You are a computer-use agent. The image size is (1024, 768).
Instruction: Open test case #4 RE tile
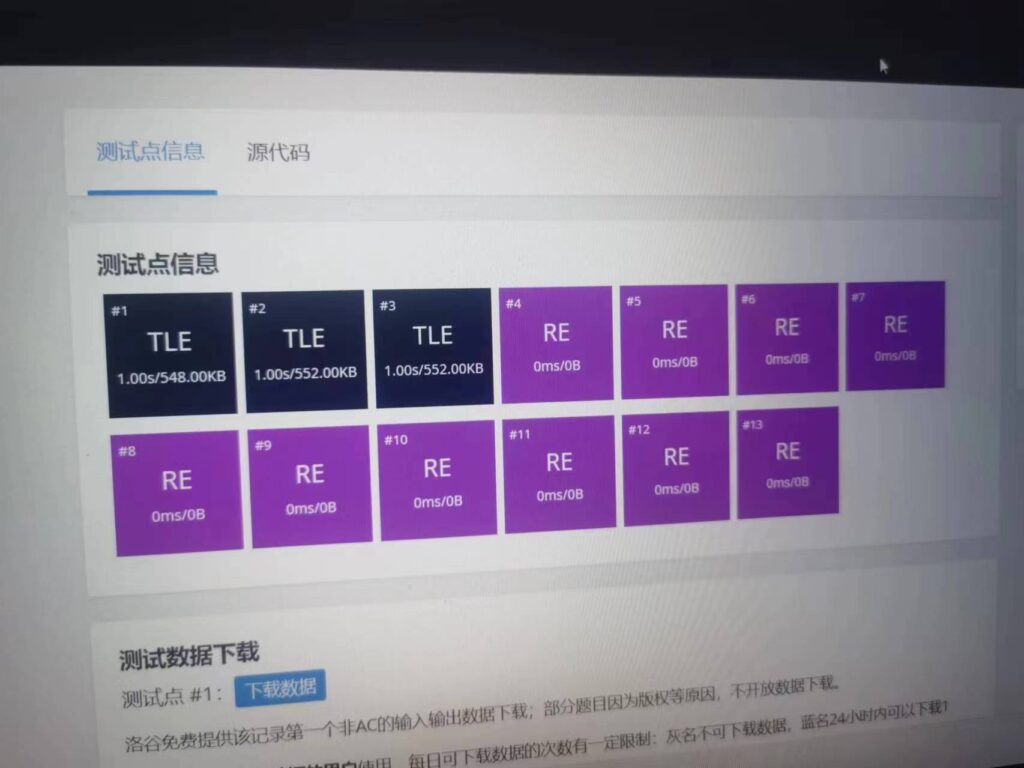pyautogui.click(x=556, y=344)
